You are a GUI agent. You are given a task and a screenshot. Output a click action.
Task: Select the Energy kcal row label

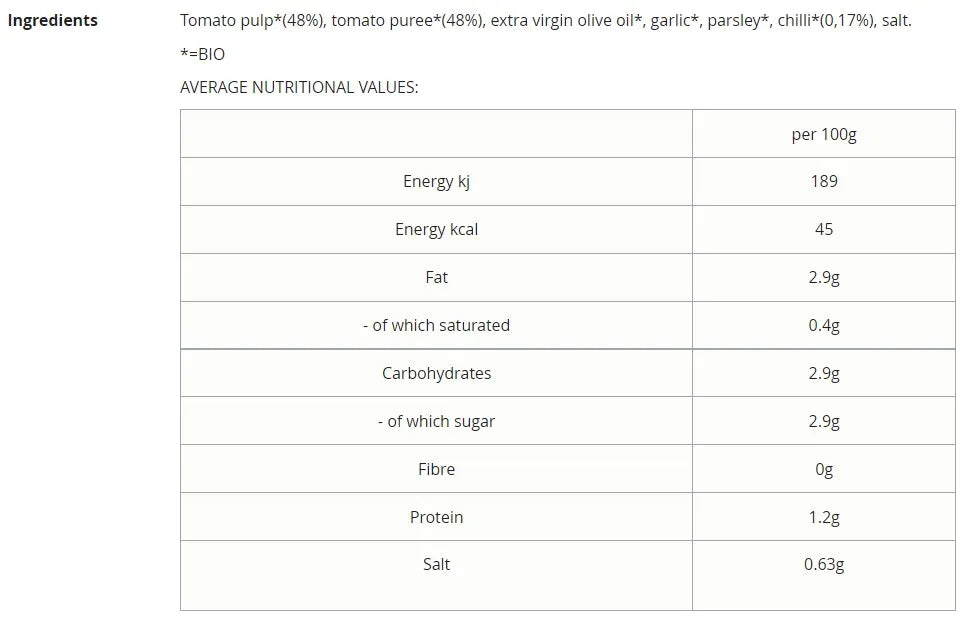click(436, 229)
